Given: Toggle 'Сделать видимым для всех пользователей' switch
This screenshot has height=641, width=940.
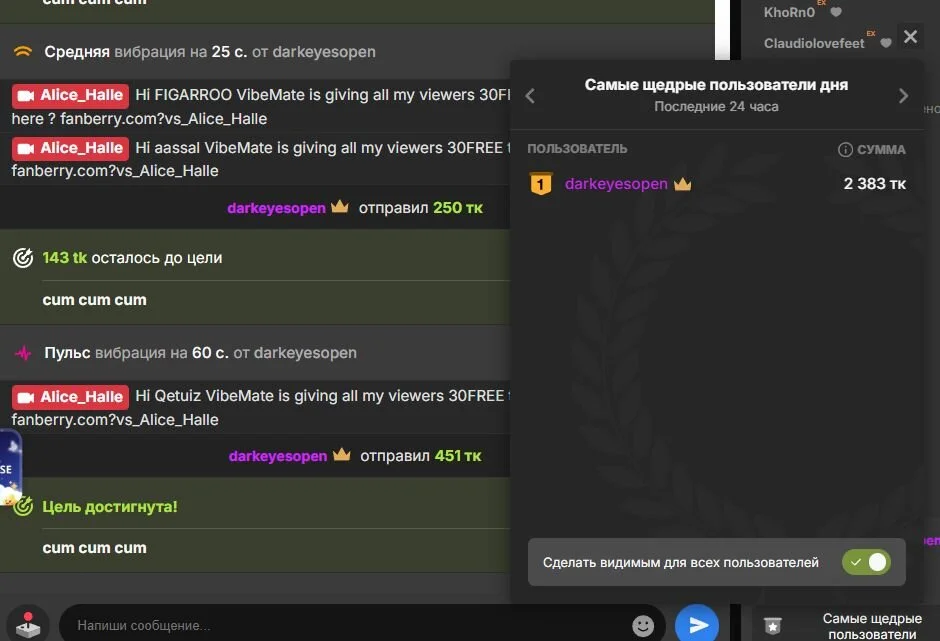Looking at the screenshot, I should tap(866, 562).
